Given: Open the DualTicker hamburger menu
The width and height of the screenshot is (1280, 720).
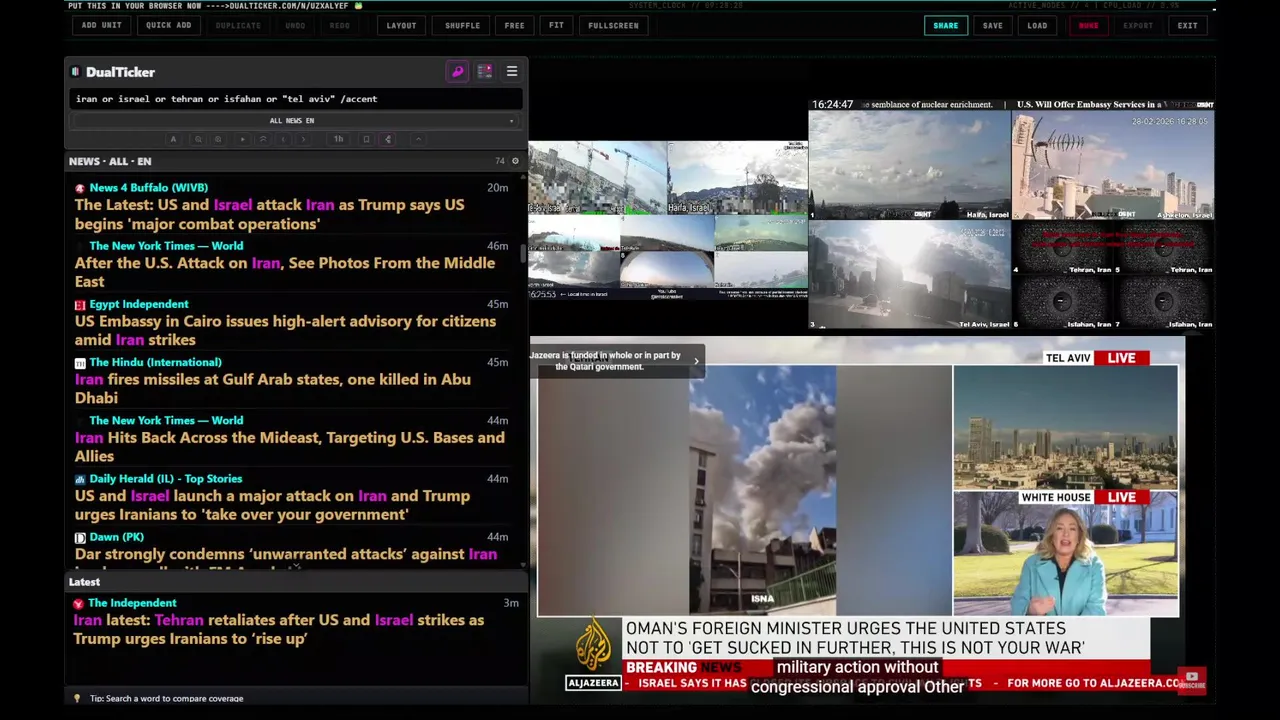Looking at the screenshot, I should 511,72.
